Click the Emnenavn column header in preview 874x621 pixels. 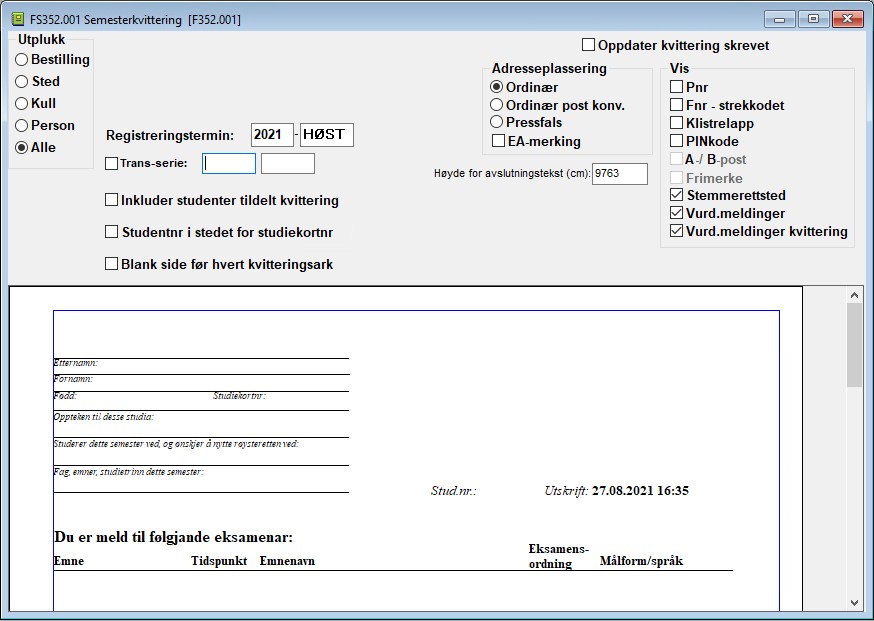pyautogui.click(x=287, y=561)
